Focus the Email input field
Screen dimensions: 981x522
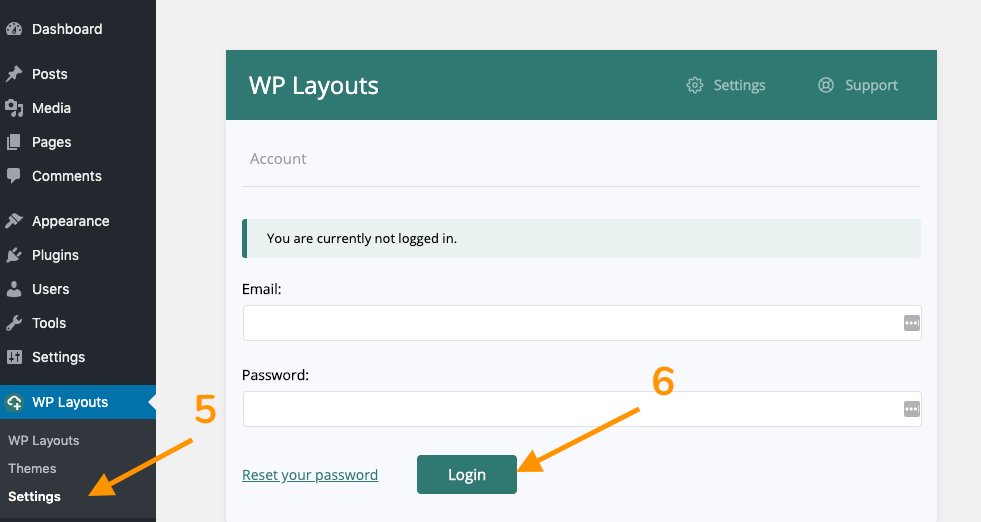point(582,323)
